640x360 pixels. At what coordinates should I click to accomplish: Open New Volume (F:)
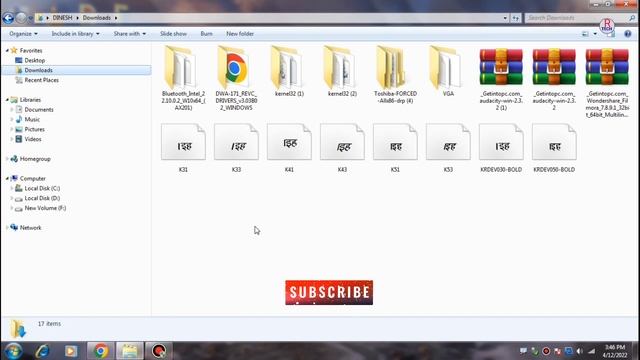pos(45,208)
